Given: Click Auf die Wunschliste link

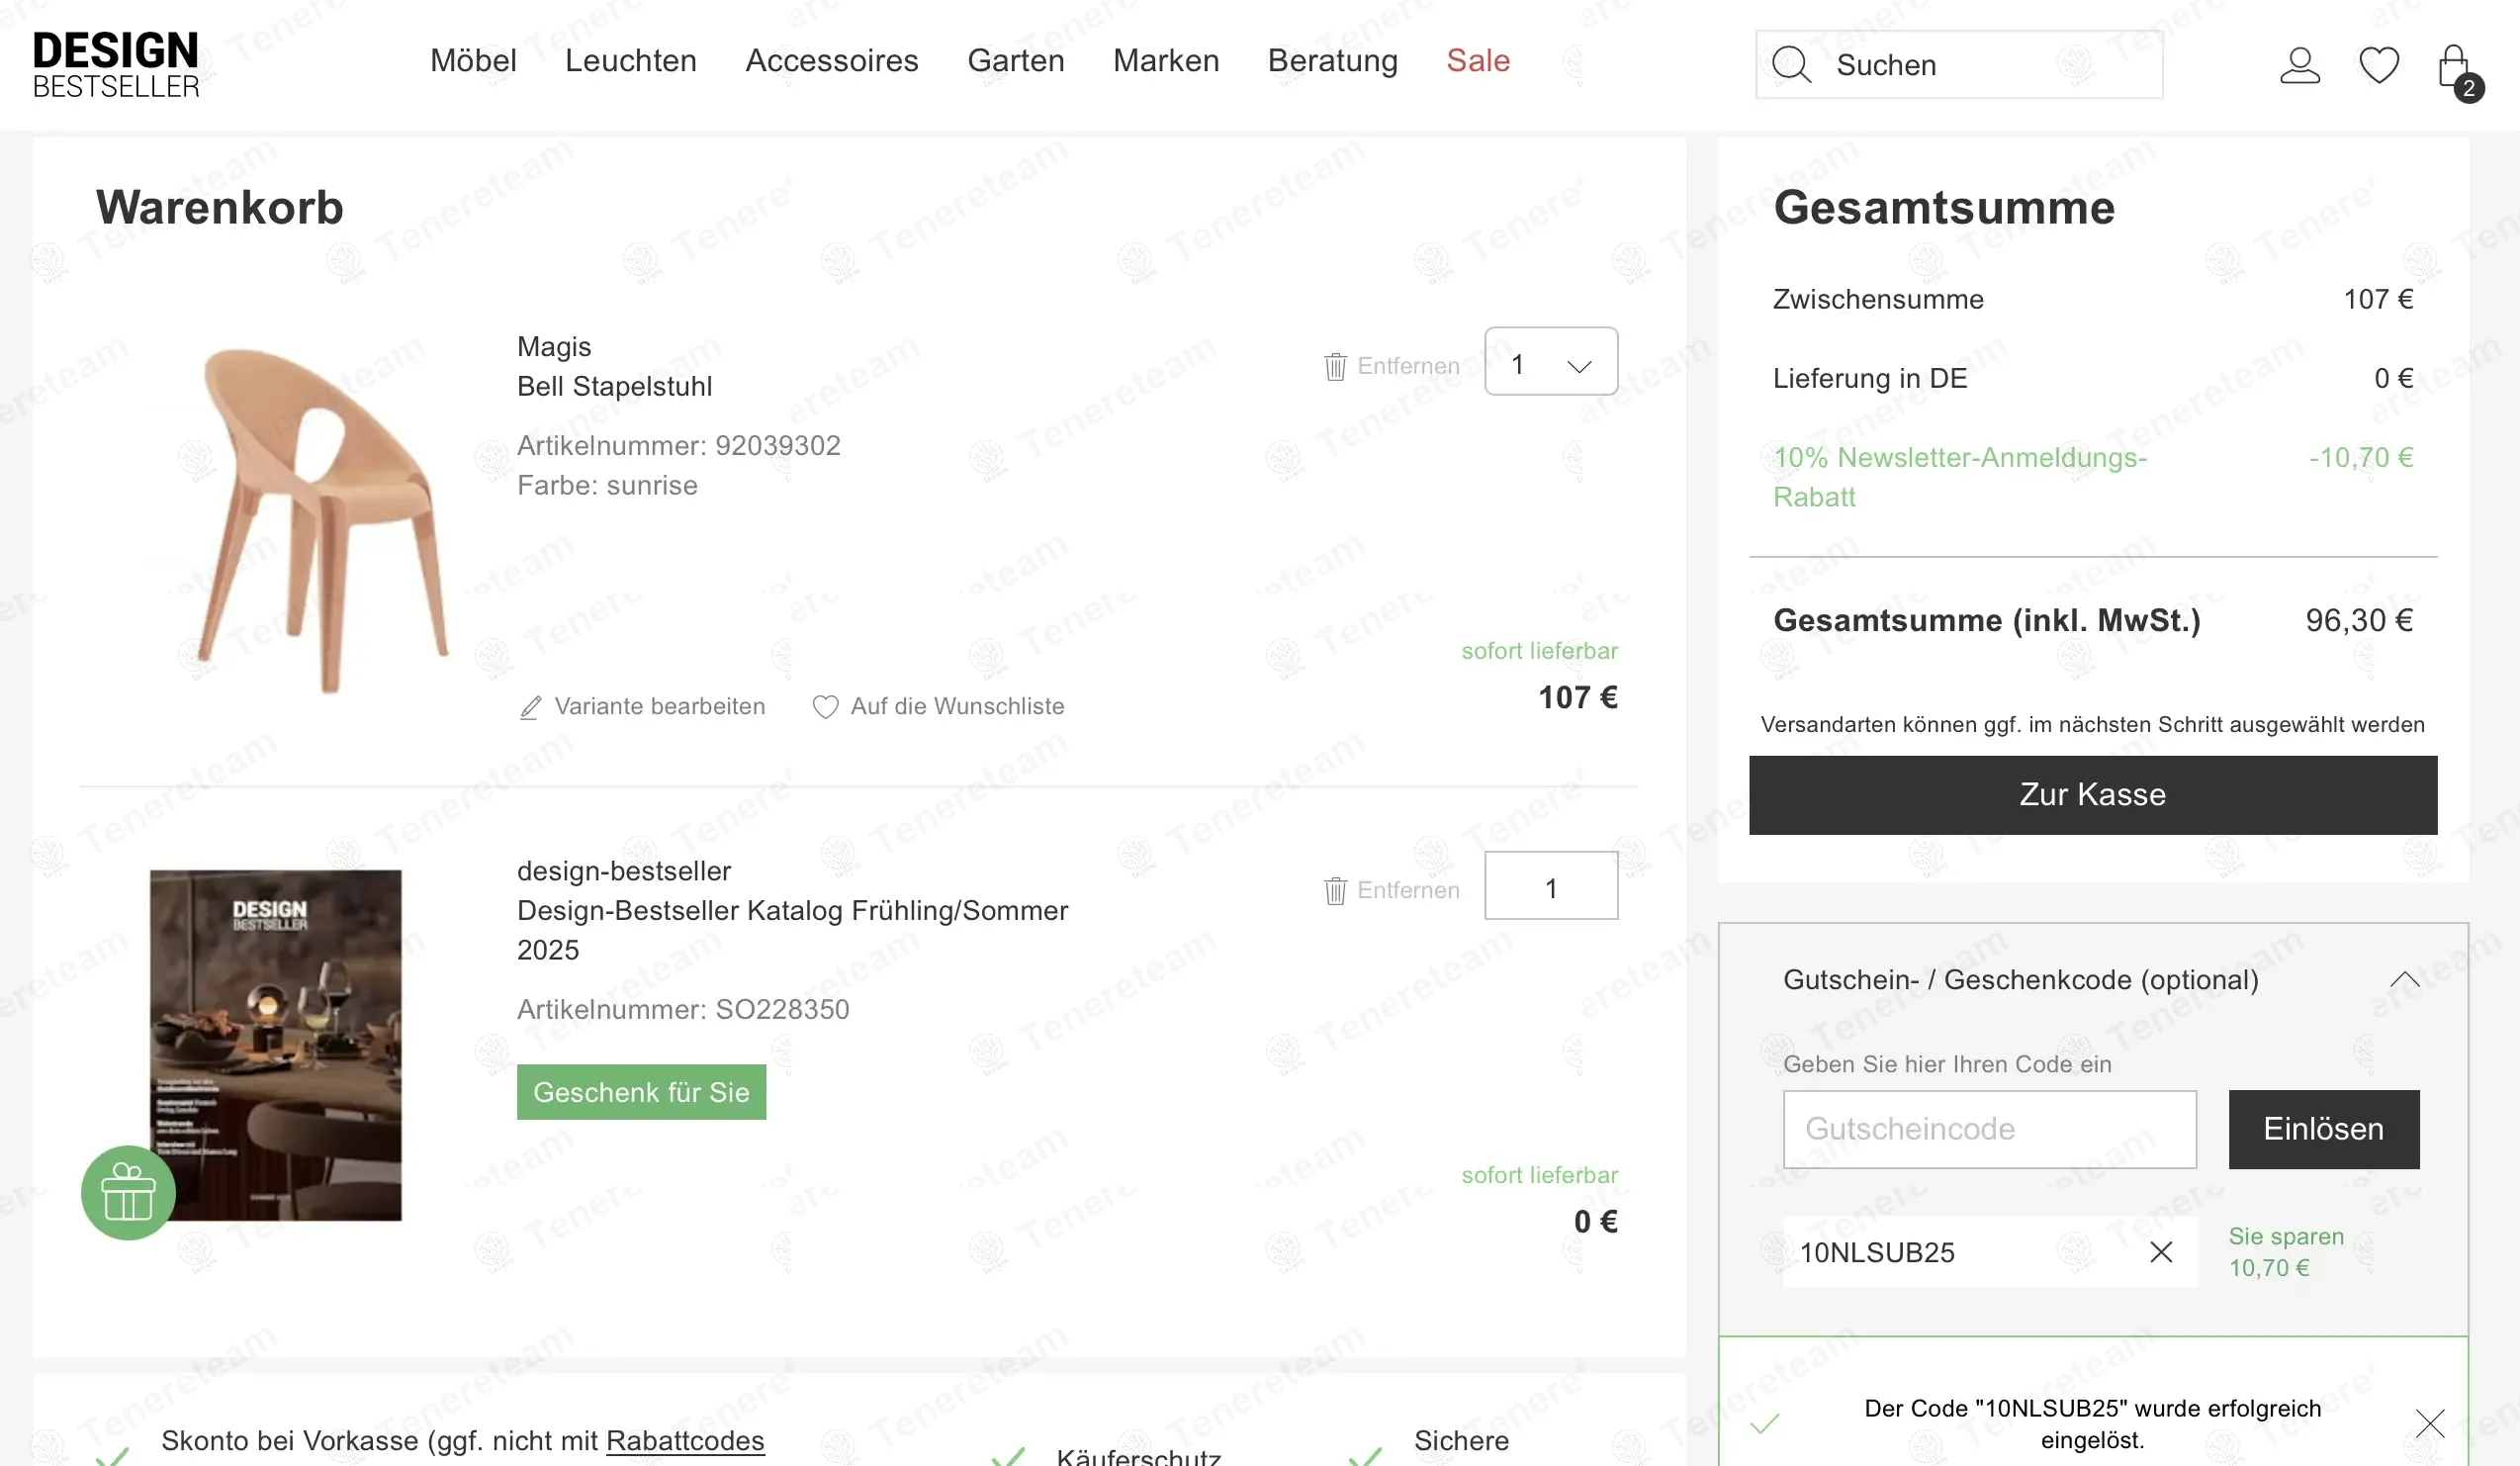Looking at the screenshot, I should click(x=957, y=707).
